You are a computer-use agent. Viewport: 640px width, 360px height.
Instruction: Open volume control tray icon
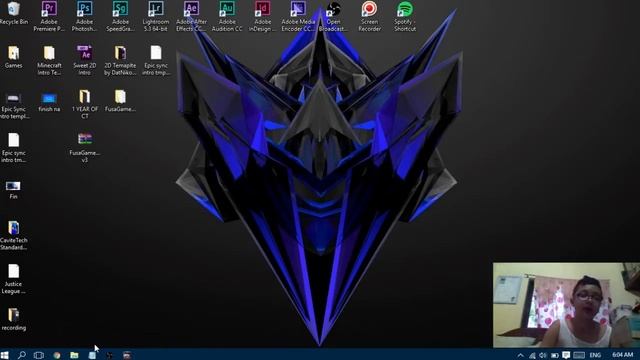point(543,356)
